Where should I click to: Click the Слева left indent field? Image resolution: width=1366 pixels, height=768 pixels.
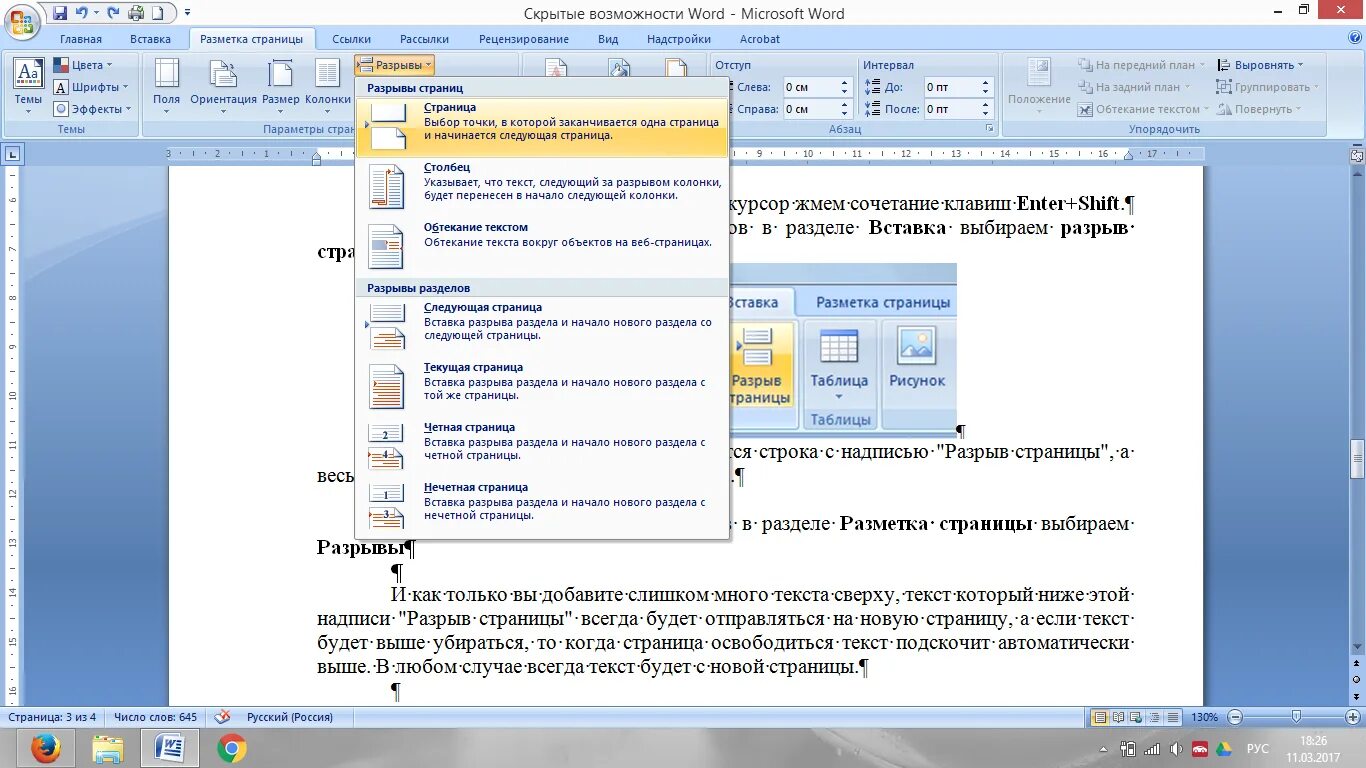pos(809,87)
